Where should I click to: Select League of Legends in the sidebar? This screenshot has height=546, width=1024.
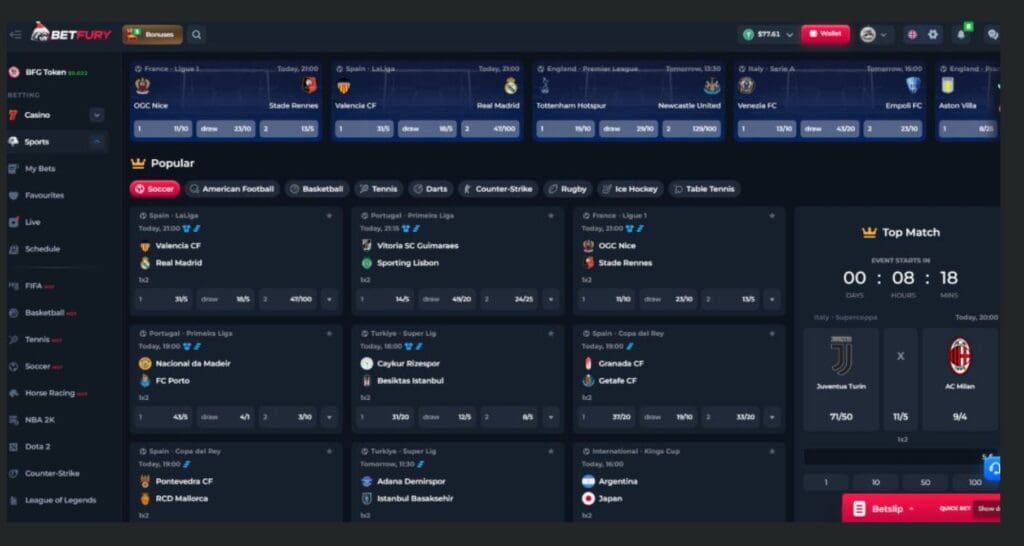point(60,500)
